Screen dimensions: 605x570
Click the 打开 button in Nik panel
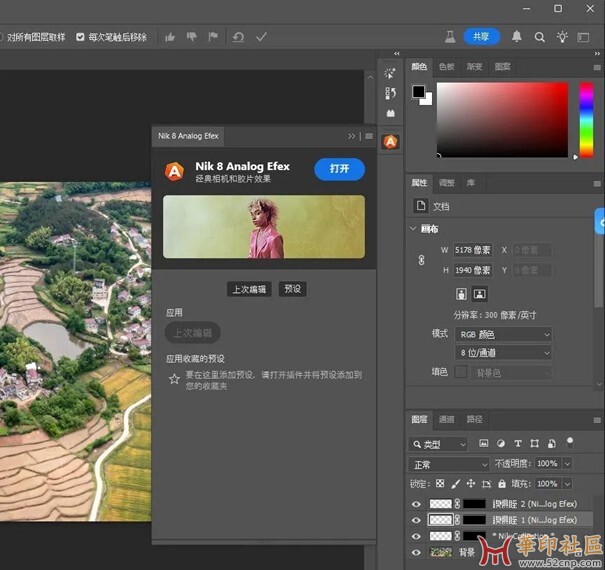339,169
